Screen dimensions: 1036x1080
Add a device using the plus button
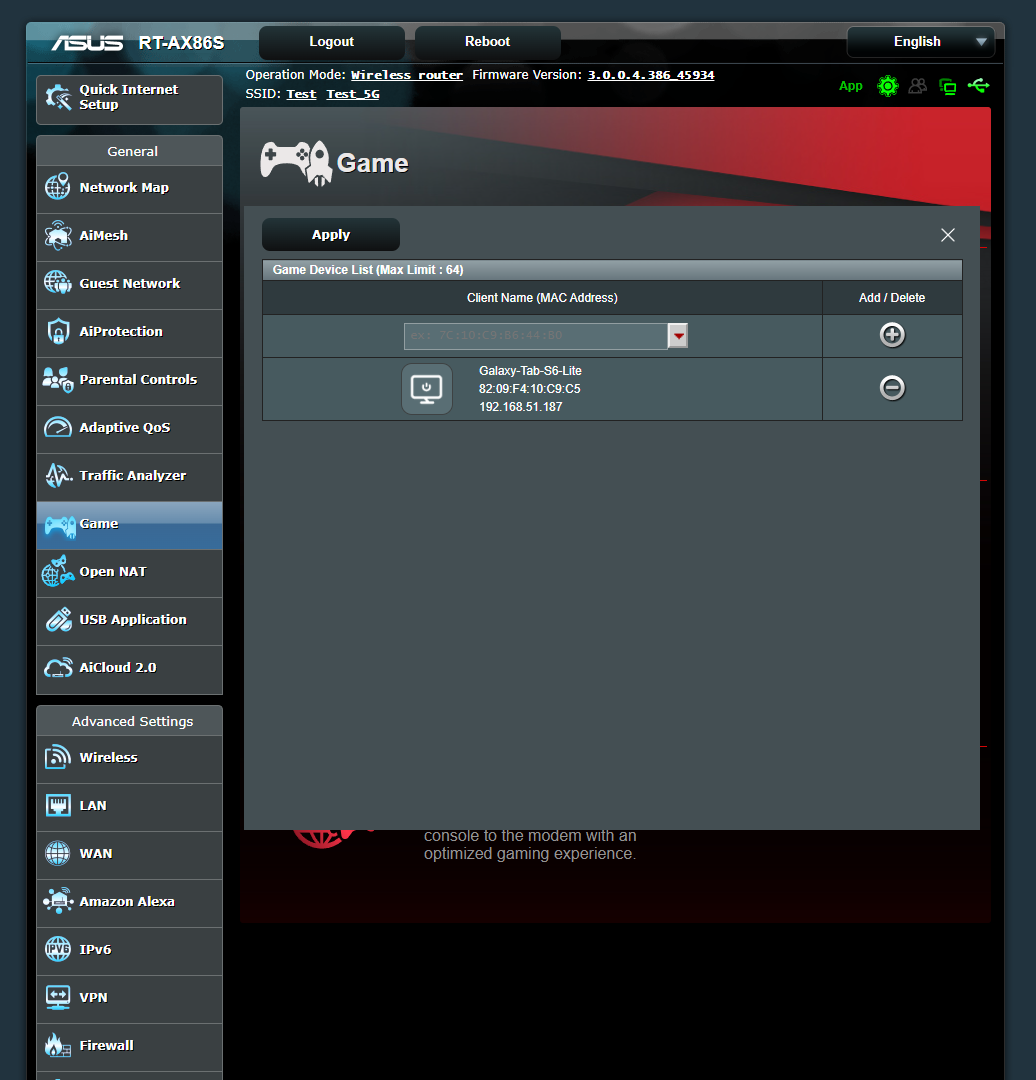click(891, 335)
